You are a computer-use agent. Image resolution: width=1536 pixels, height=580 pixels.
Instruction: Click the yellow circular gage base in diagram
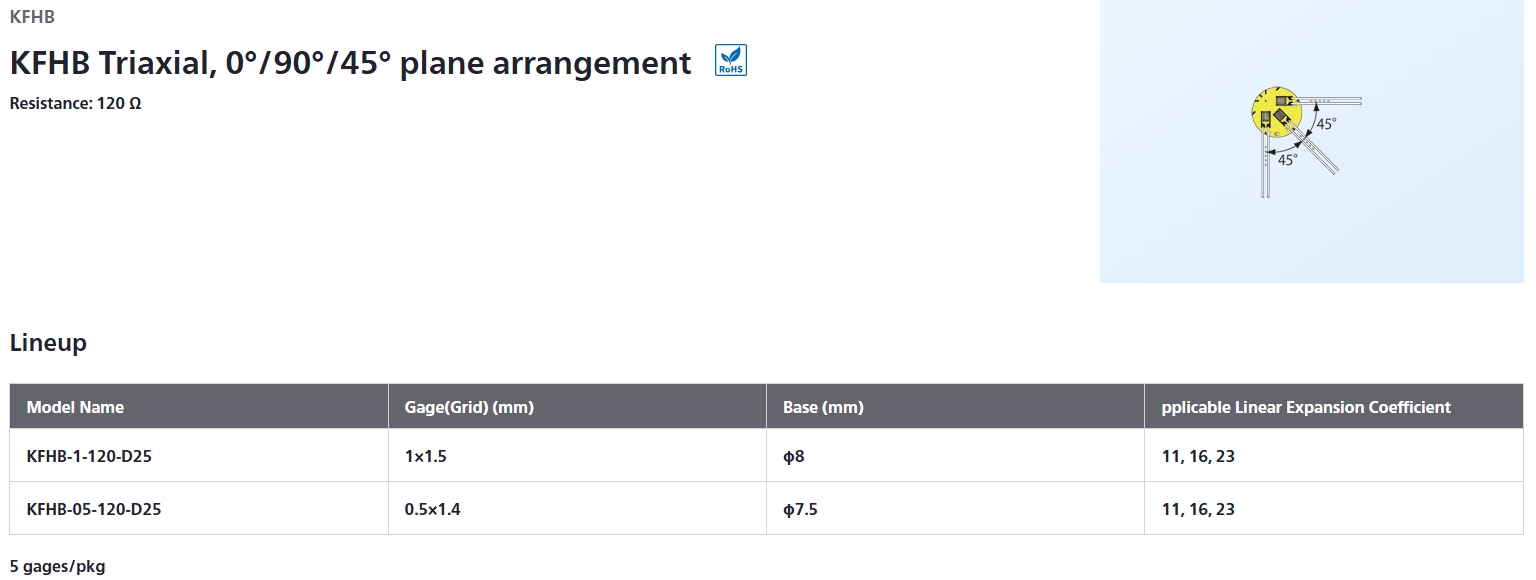(x=1273, y=110)
